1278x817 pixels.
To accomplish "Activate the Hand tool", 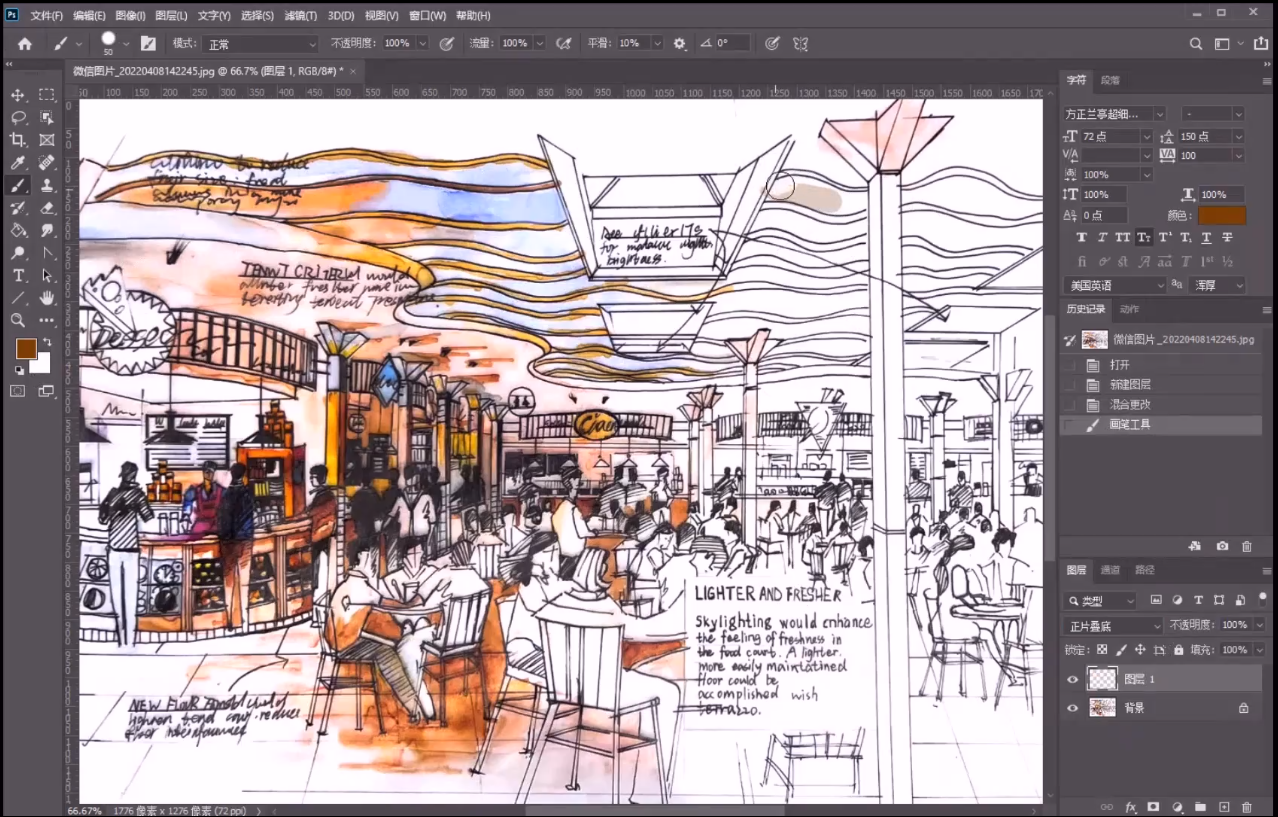I will click(47, 298).
